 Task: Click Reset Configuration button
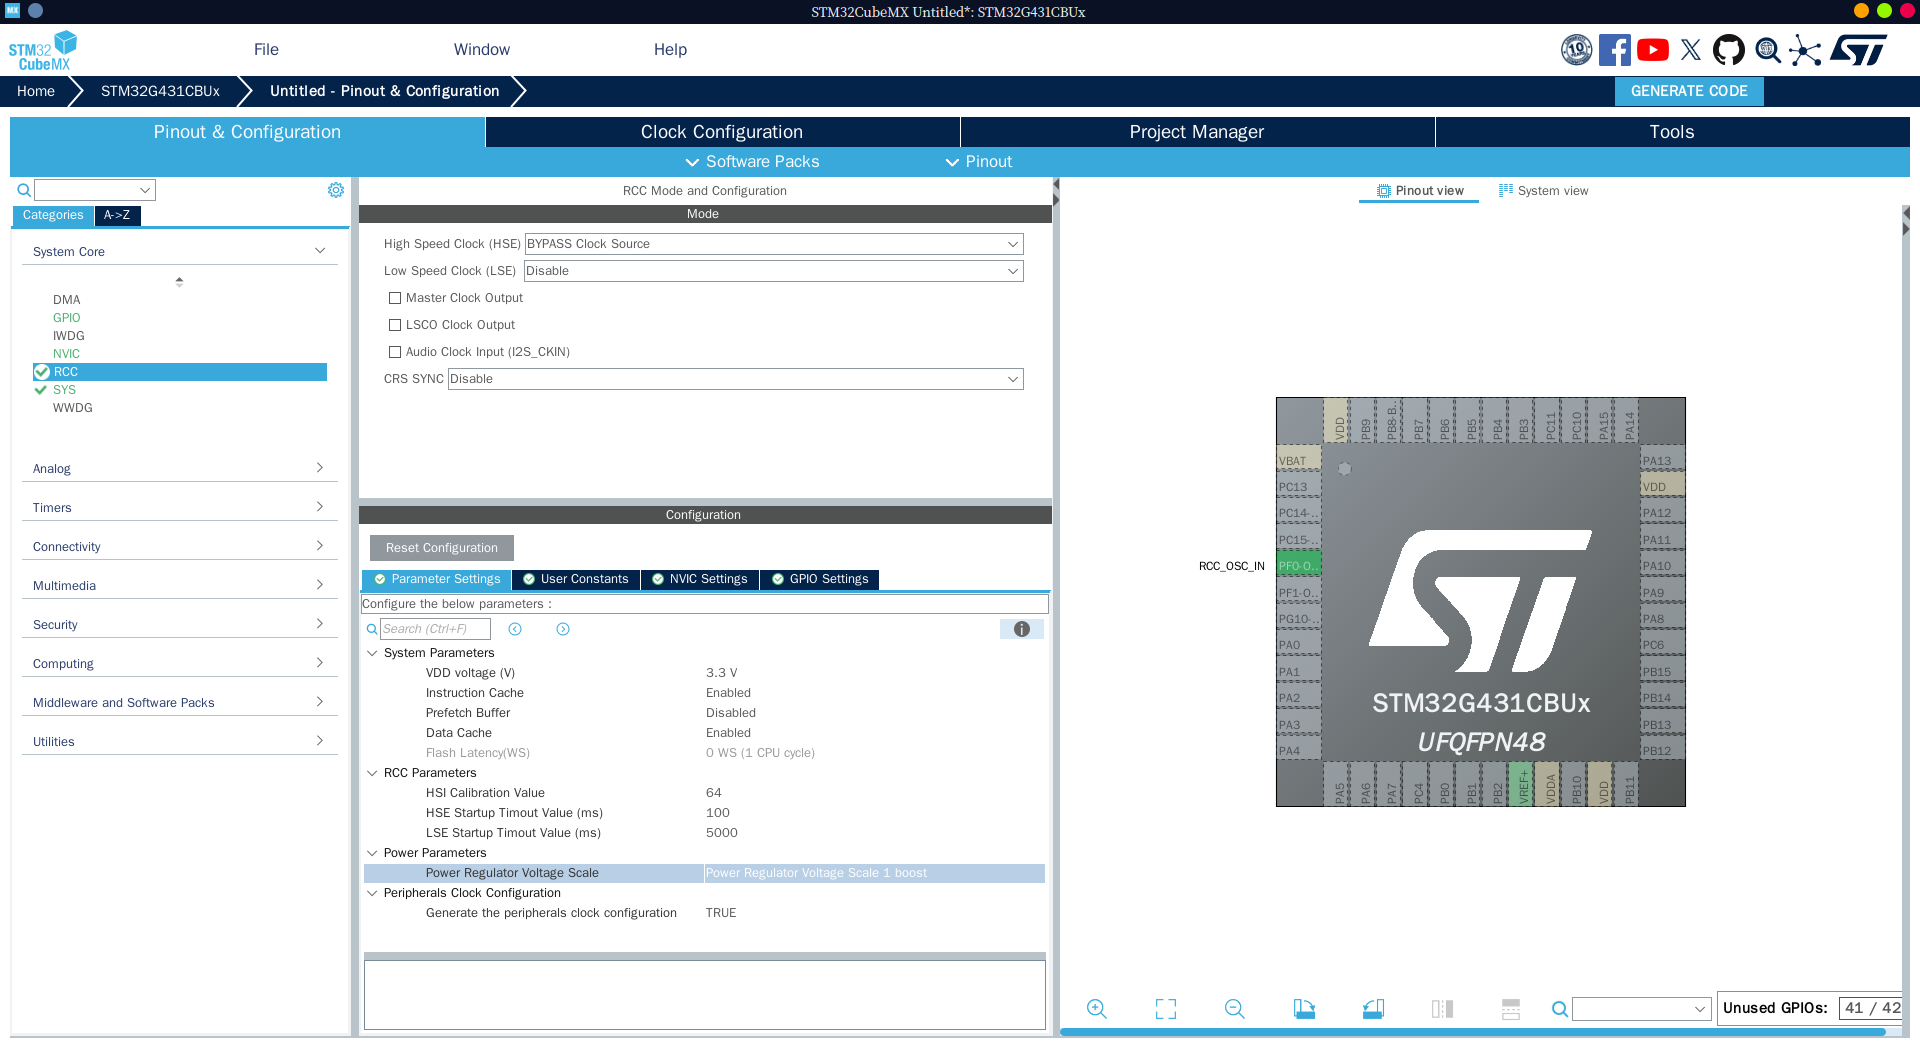(x=442, y=548)
